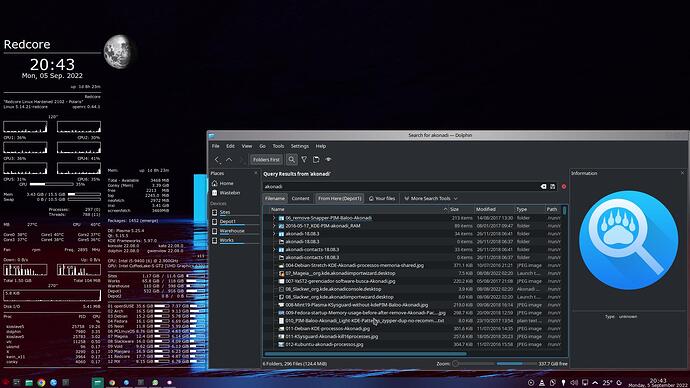Viewport: 690px width, 388px height.
Task: Open the Settings menu
Action: (x=300, y=146)
